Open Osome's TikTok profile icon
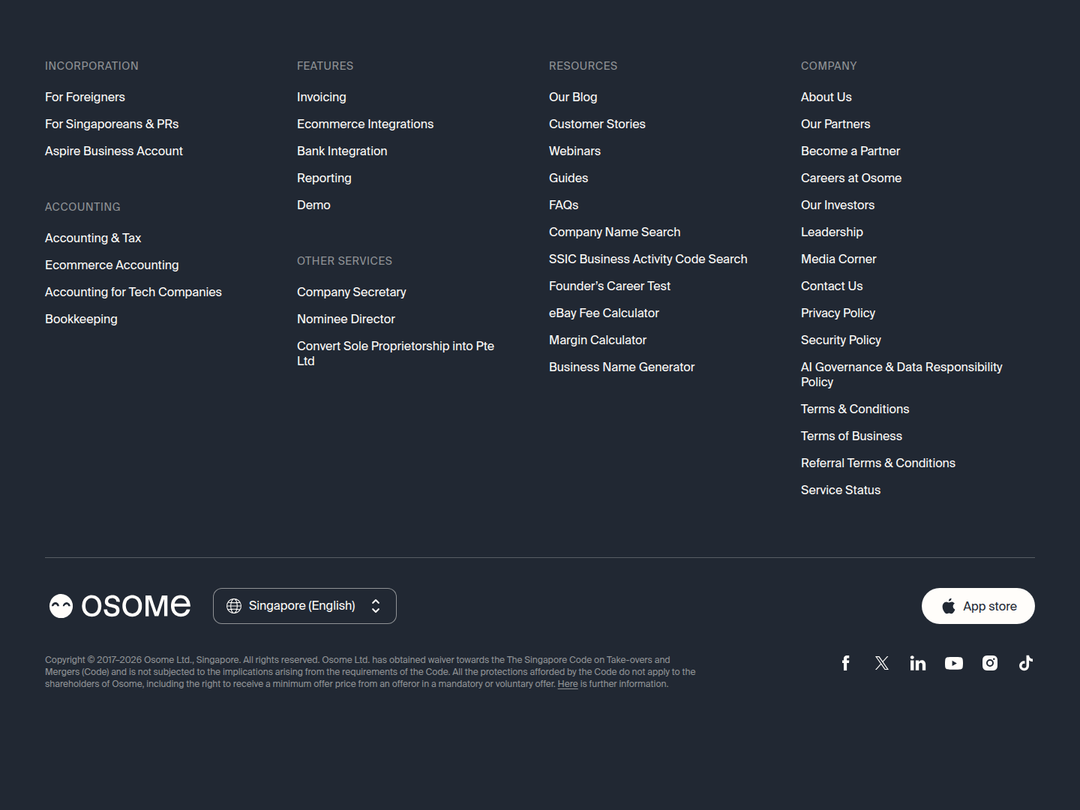This screenshot has height=810, width=1080. coord(1026,663)
